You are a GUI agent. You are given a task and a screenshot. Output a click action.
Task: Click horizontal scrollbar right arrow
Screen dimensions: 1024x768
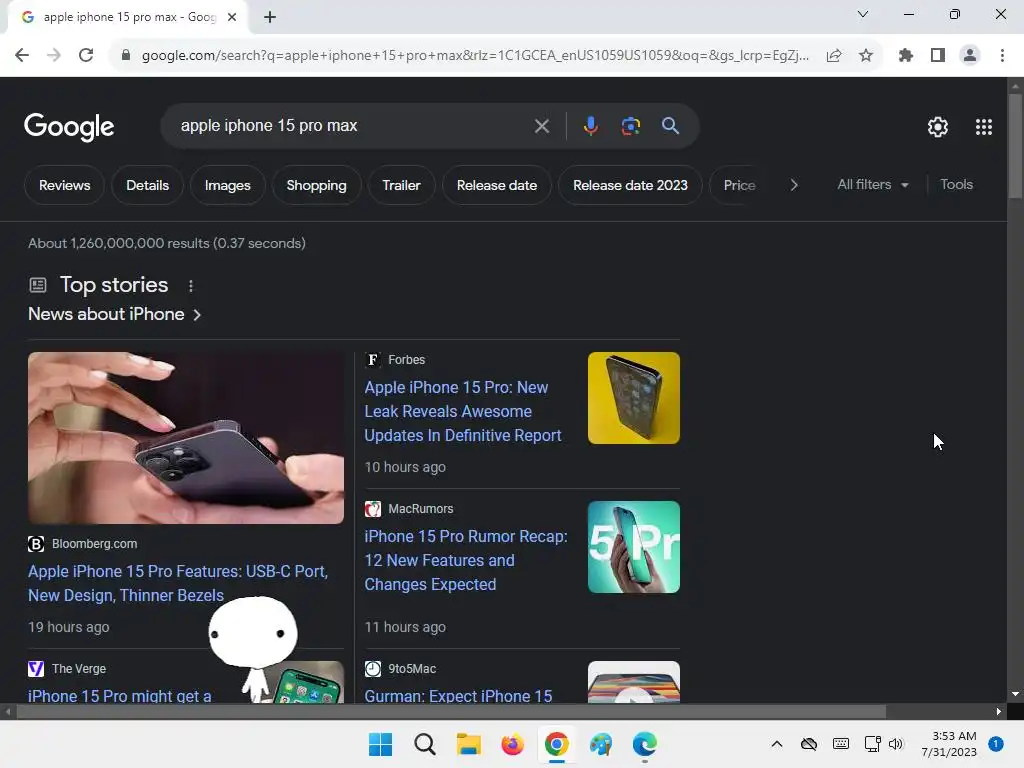999,711
